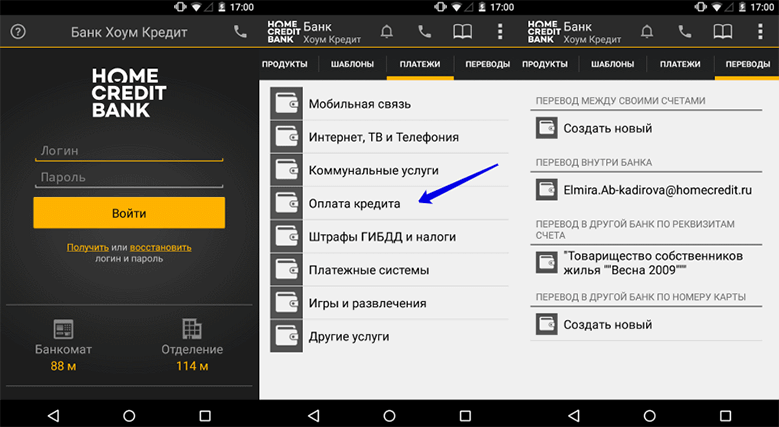Switch to Шаблоны tab on middle screen
The height and width of the screenshot is (427, 779).
352,64
